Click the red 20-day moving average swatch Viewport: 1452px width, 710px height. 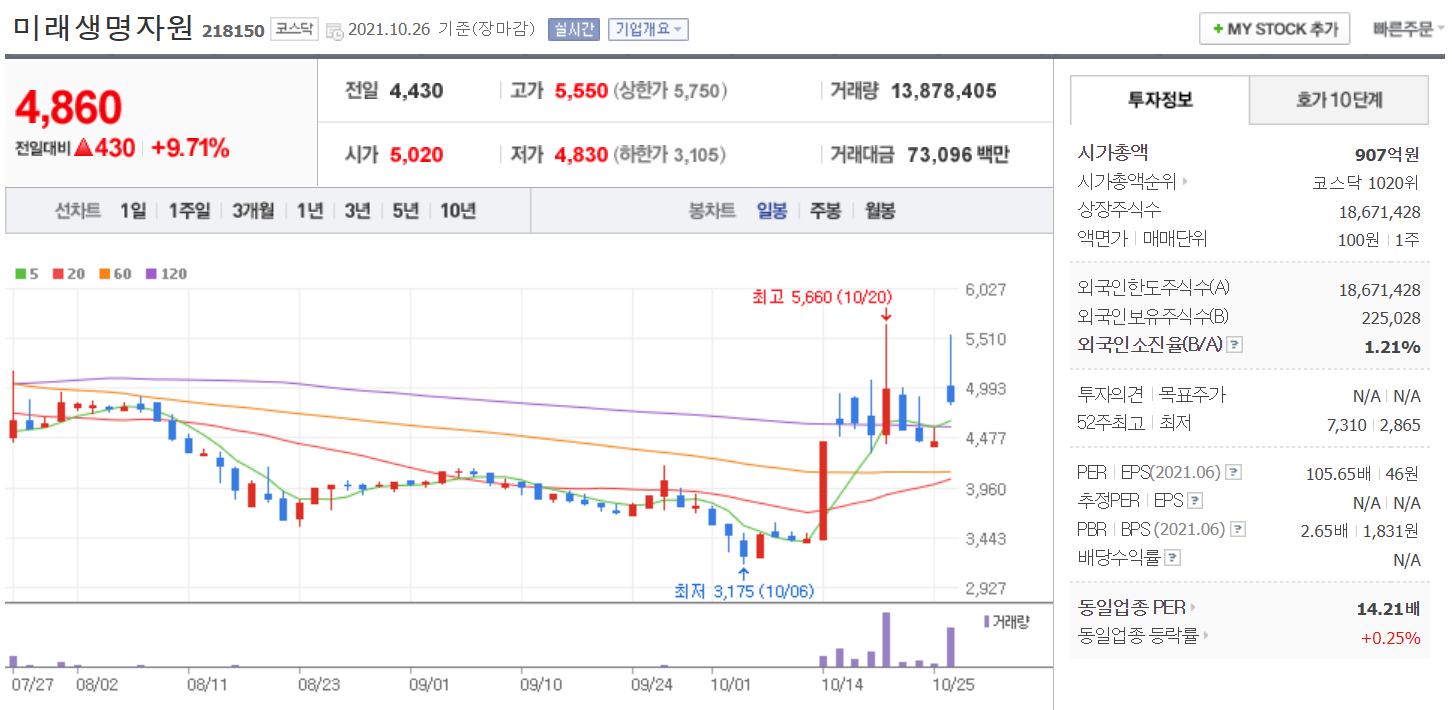58,274
